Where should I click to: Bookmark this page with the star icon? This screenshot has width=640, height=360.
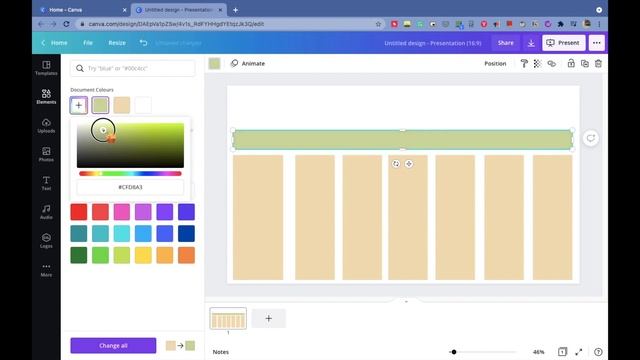pos(378,24)
